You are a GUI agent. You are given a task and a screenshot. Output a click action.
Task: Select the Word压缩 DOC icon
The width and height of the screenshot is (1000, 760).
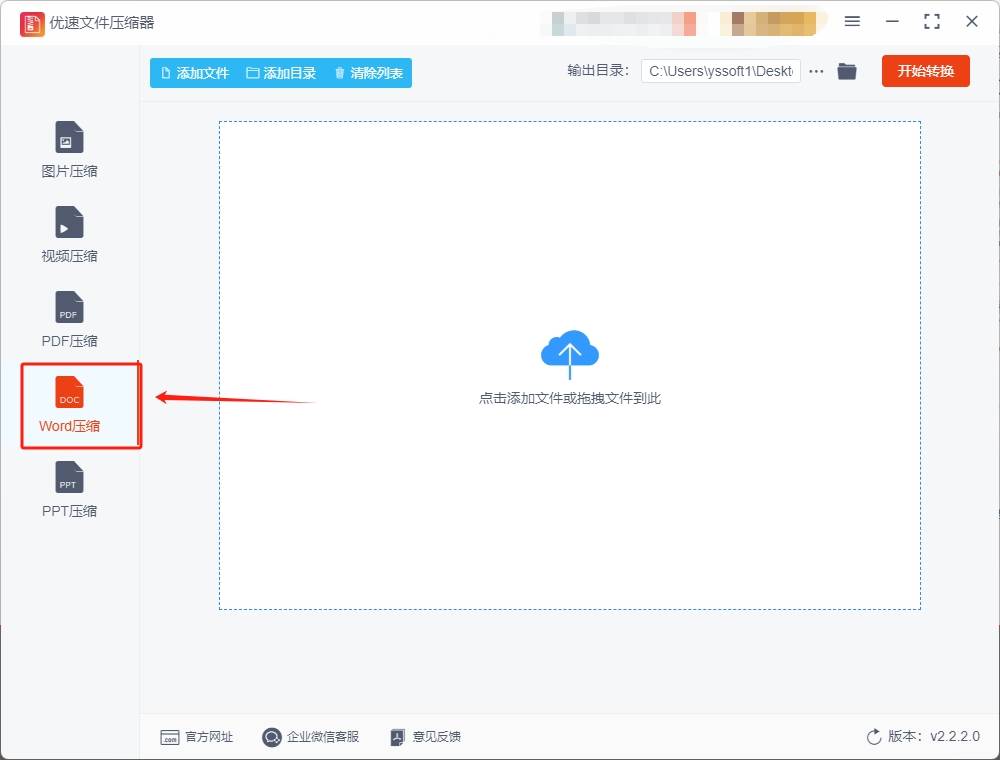(69, 391)
